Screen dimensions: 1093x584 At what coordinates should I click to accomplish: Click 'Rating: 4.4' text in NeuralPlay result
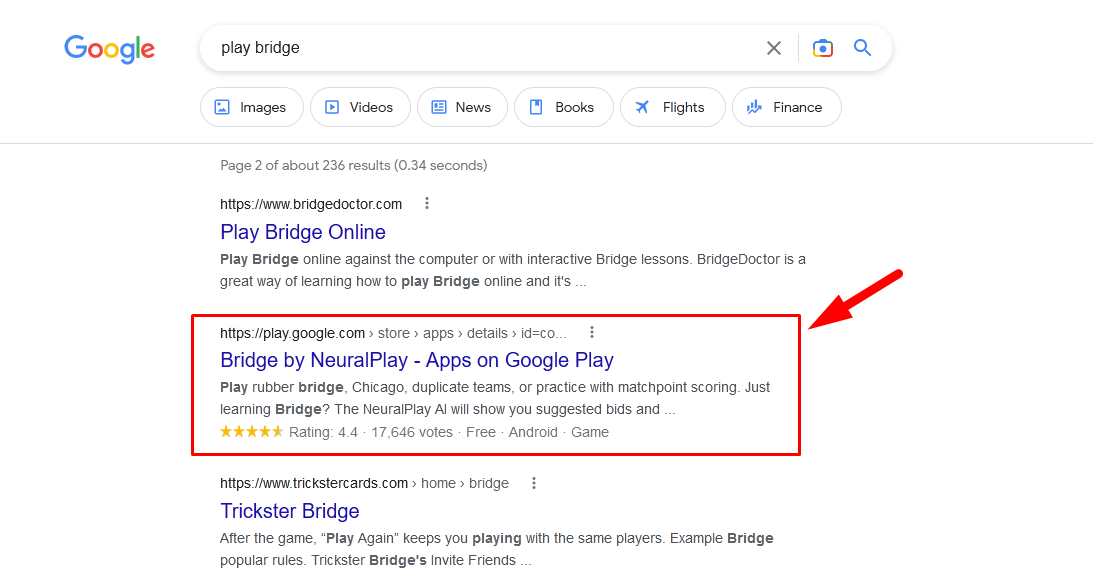(323, 432)
